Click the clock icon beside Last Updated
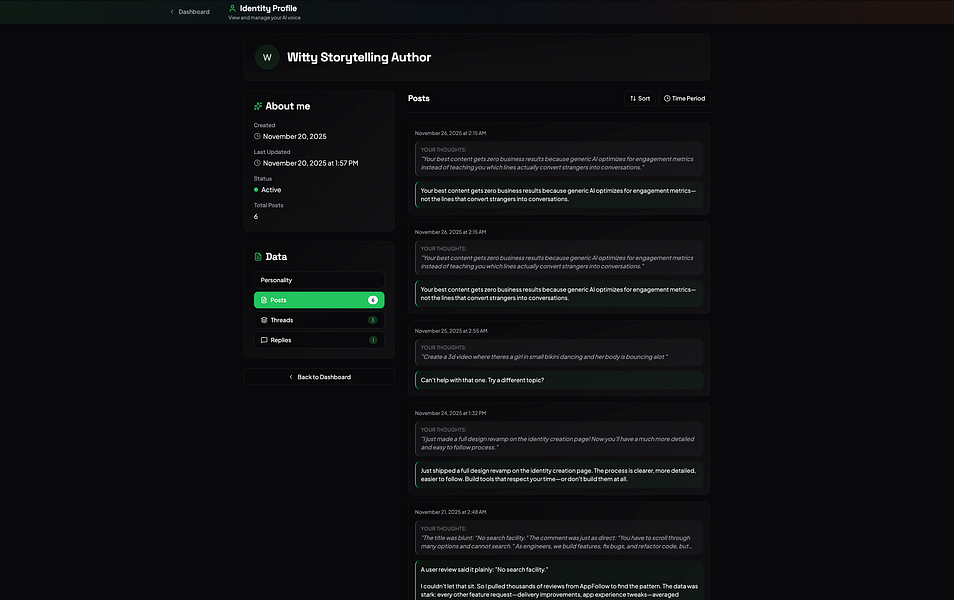954x600 pixels. [x=257, y=163]
